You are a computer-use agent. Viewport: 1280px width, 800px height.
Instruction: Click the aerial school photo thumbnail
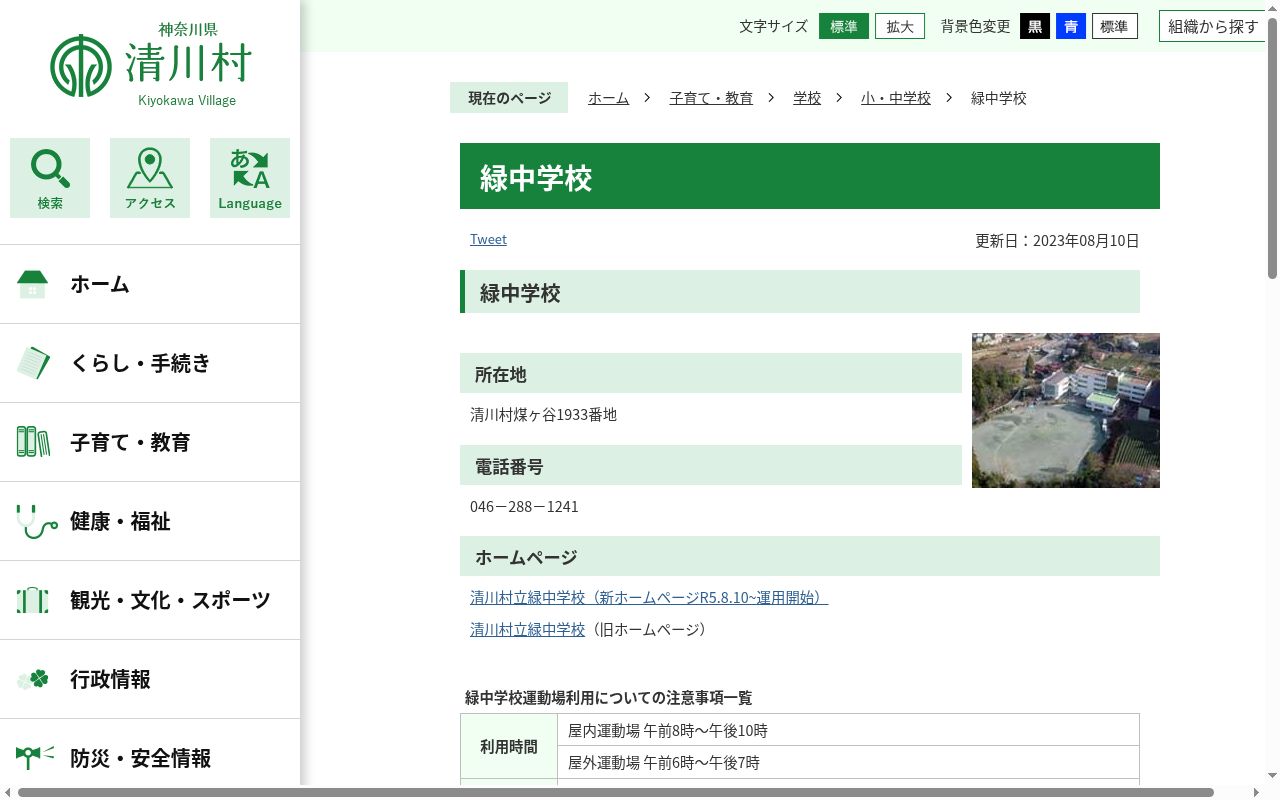point(1066,410)
